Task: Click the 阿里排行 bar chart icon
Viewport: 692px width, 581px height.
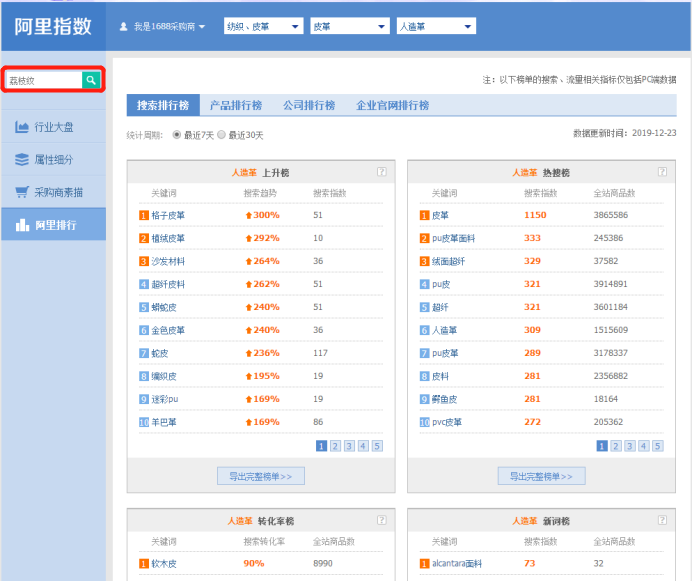Action: coord(22,225)
